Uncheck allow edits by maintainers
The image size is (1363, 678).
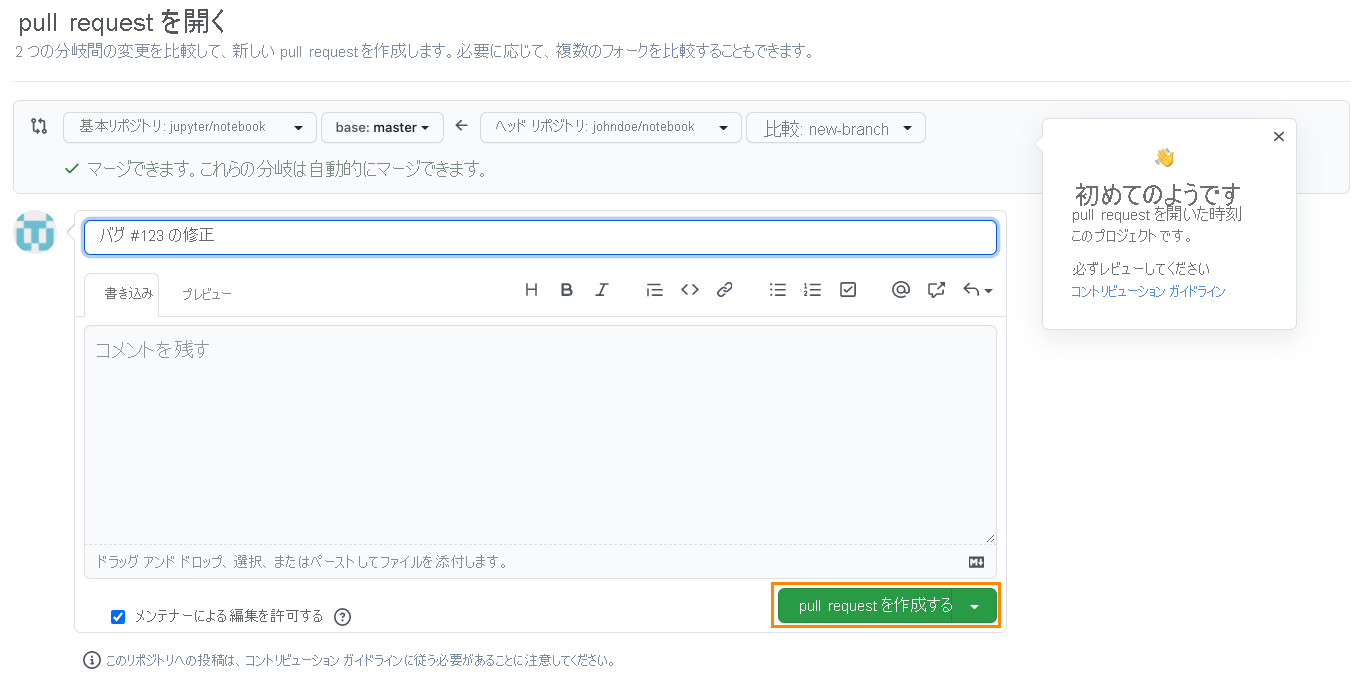tap(118, 616)
